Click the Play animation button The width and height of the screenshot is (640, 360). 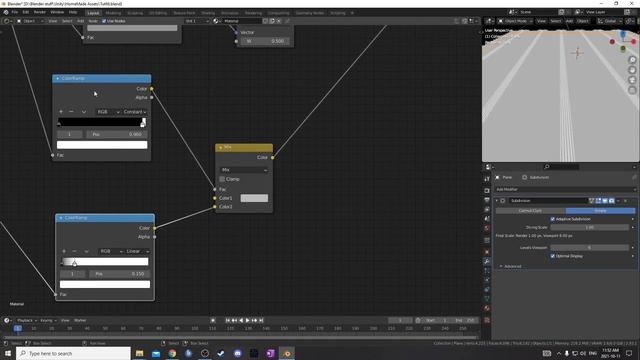(247, 320)
